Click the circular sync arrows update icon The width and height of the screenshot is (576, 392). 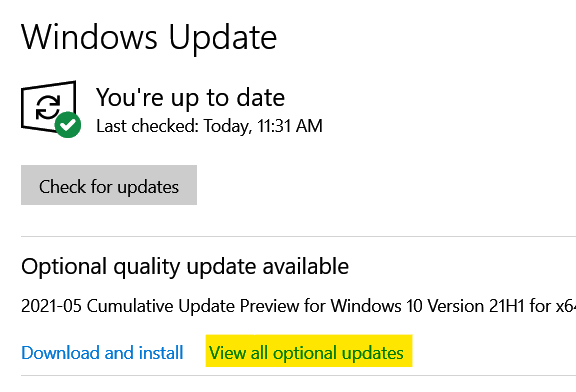click(x=48, y=107)
